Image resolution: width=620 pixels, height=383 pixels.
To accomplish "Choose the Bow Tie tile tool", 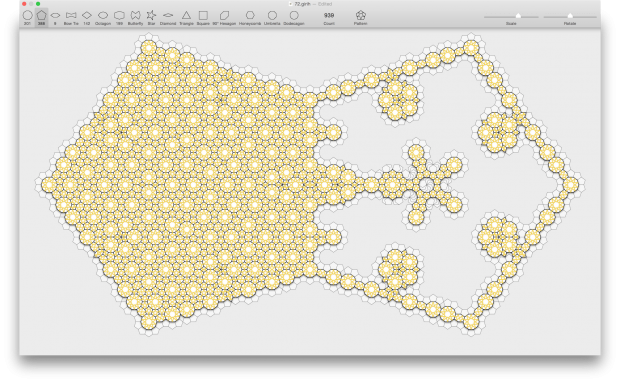I will pos(71,17).
